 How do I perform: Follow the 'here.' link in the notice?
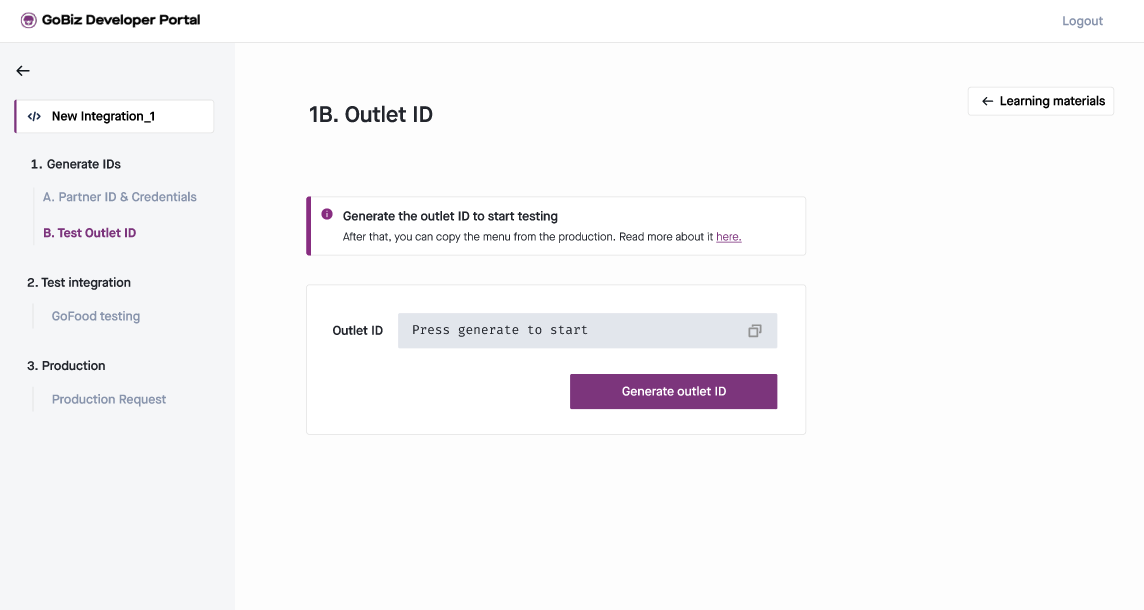point(728,236)
